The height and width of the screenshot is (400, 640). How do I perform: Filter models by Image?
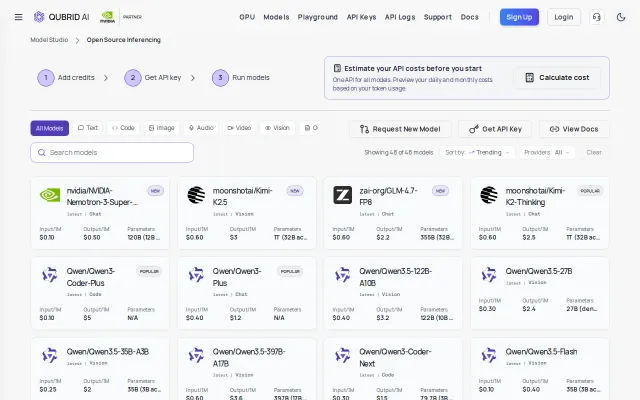162,128
